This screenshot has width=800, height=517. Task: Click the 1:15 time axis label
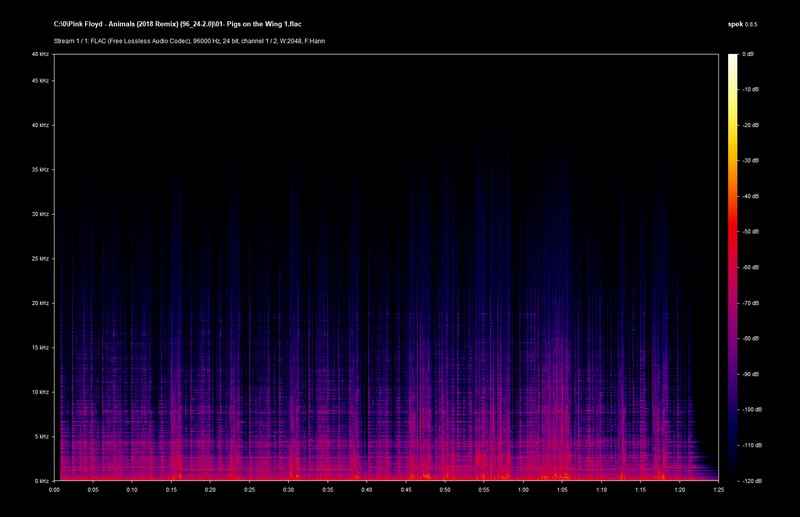pyautogui.click(x=640, y=490)
